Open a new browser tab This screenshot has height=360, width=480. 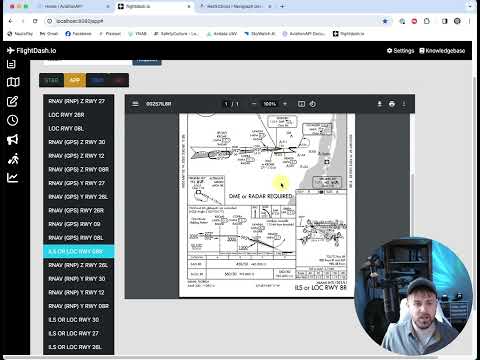click(x=282, y=6)
